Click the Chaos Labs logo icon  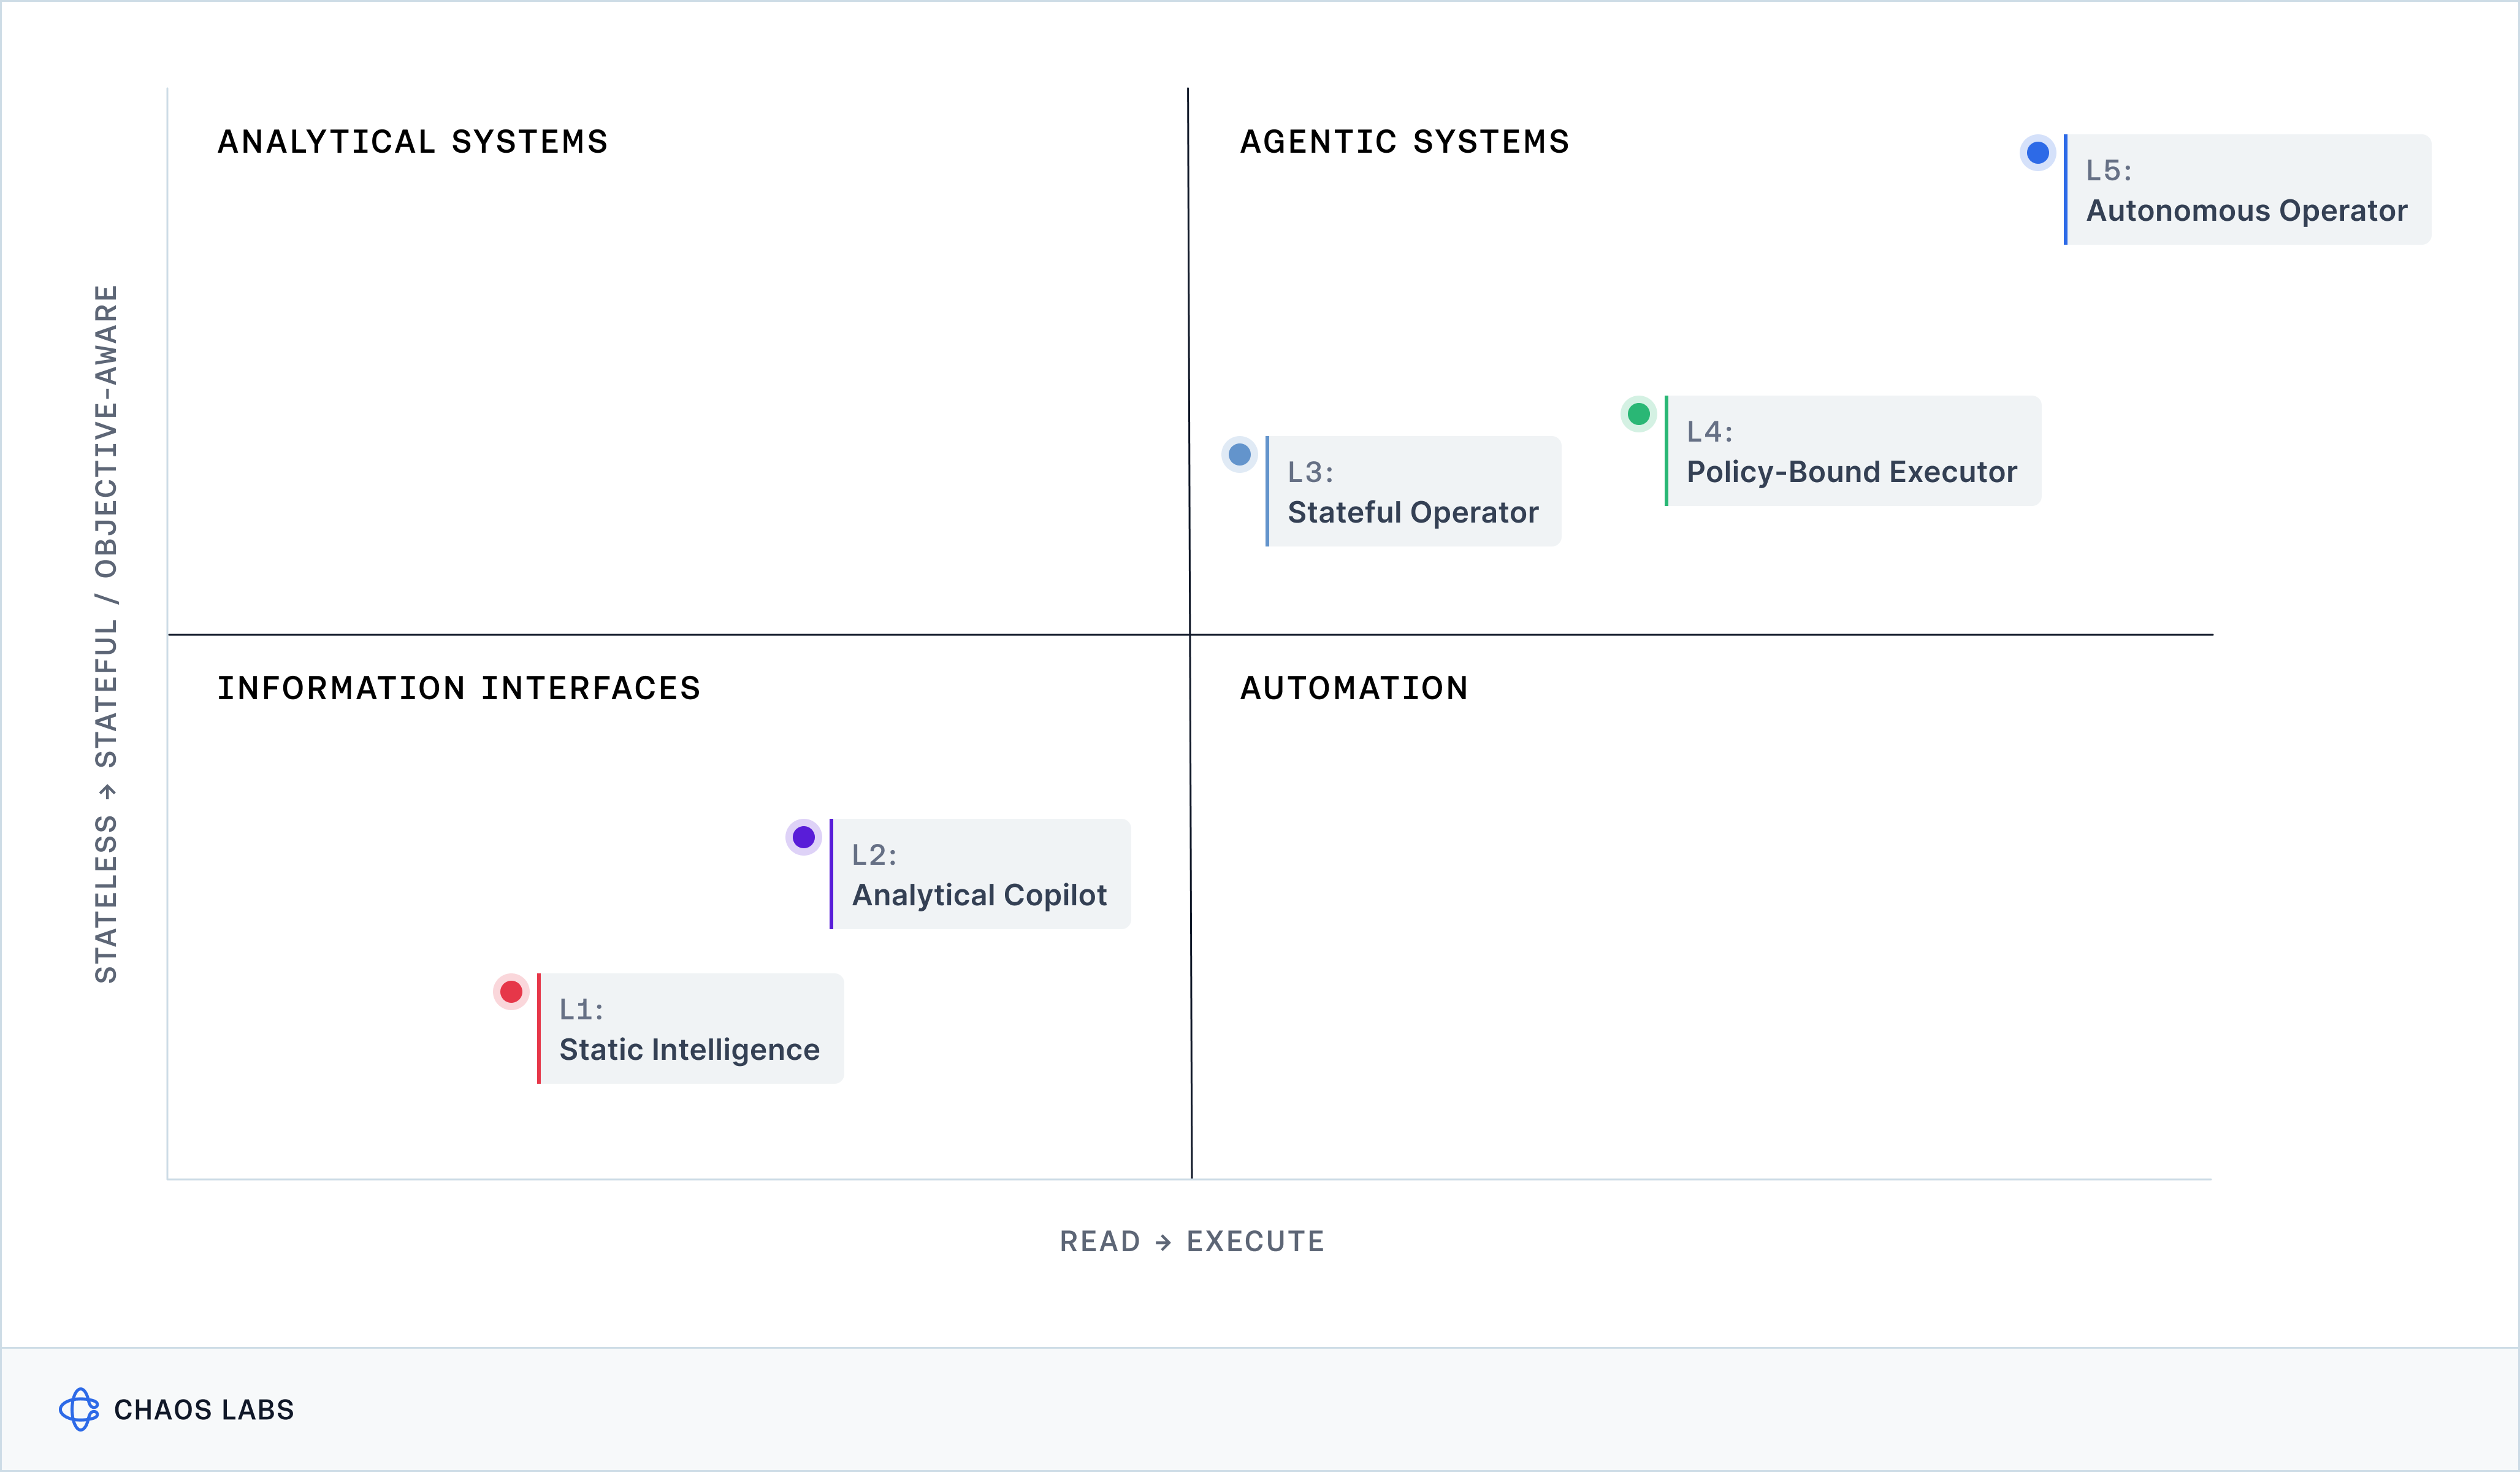point(79,1409)
